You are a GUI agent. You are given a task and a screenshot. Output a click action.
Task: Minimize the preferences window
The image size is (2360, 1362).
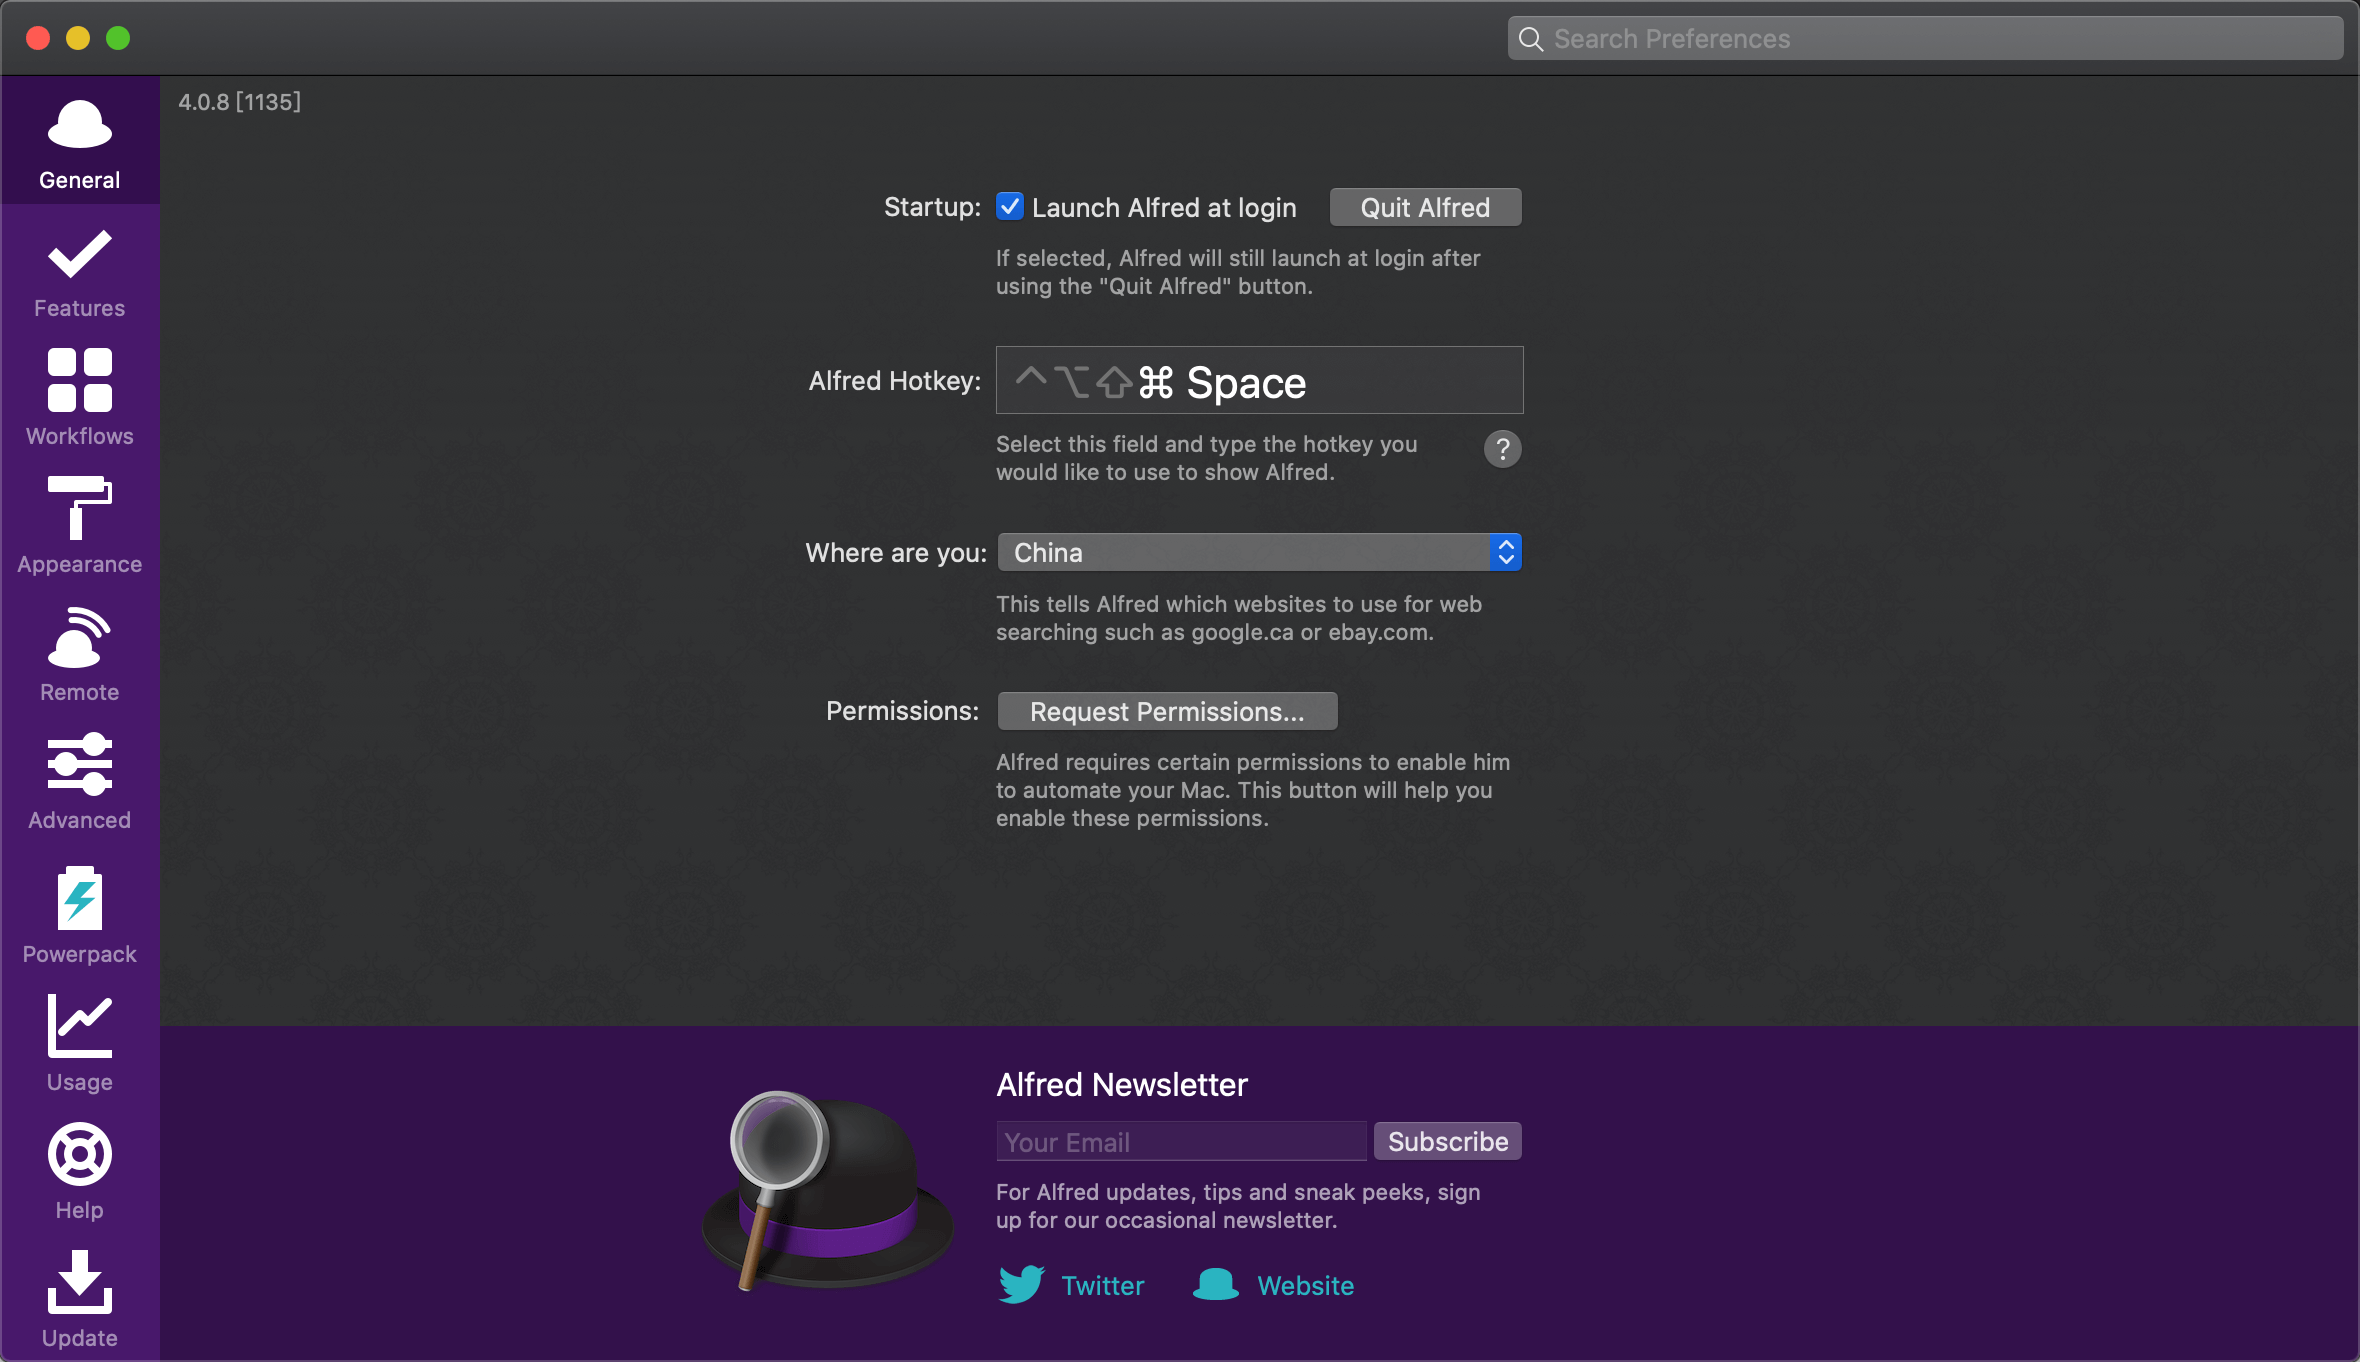[78, 38]
